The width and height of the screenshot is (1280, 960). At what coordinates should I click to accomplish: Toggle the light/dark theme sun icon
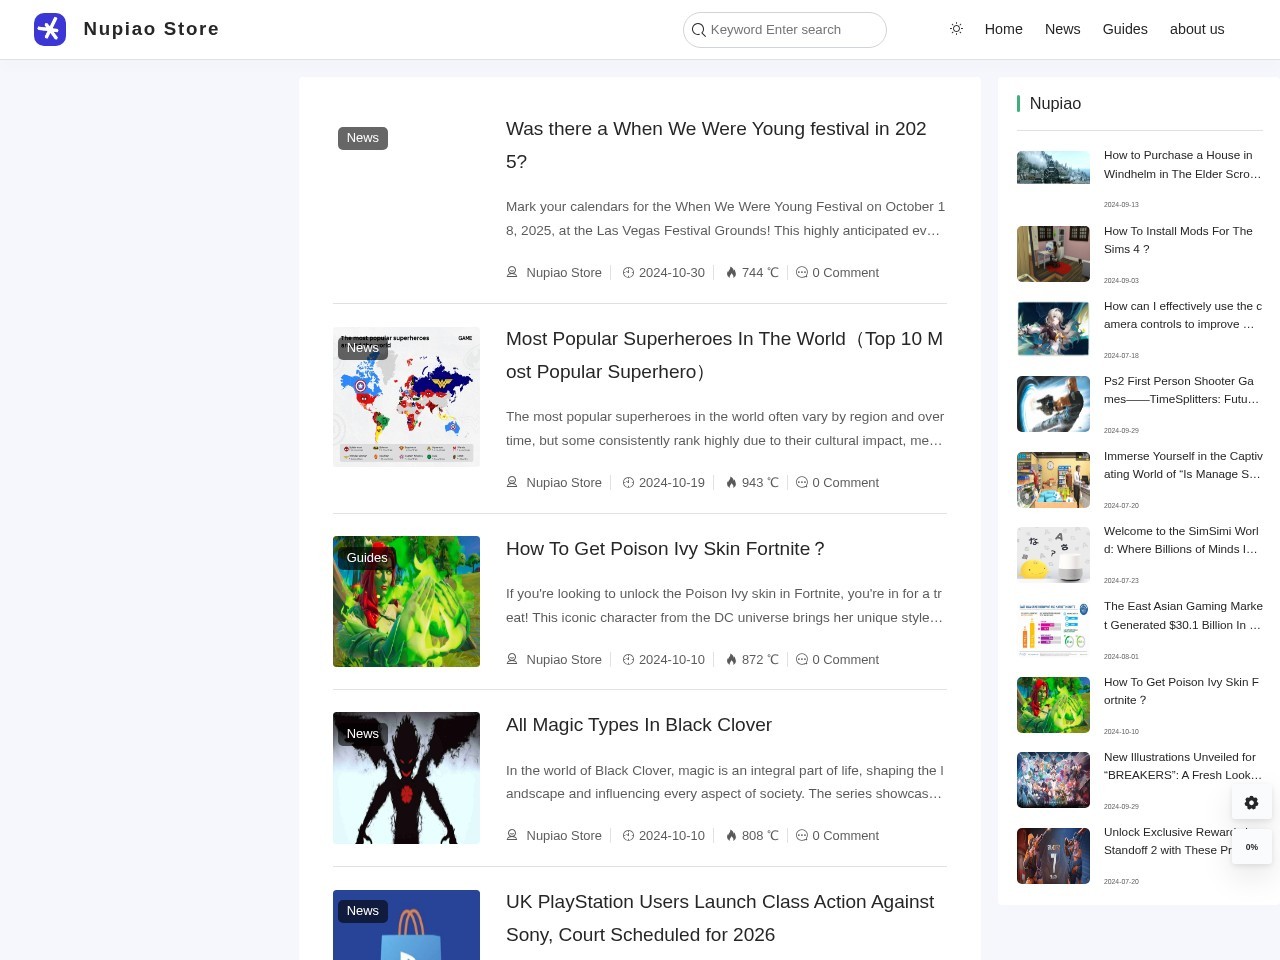click(956, 29)
